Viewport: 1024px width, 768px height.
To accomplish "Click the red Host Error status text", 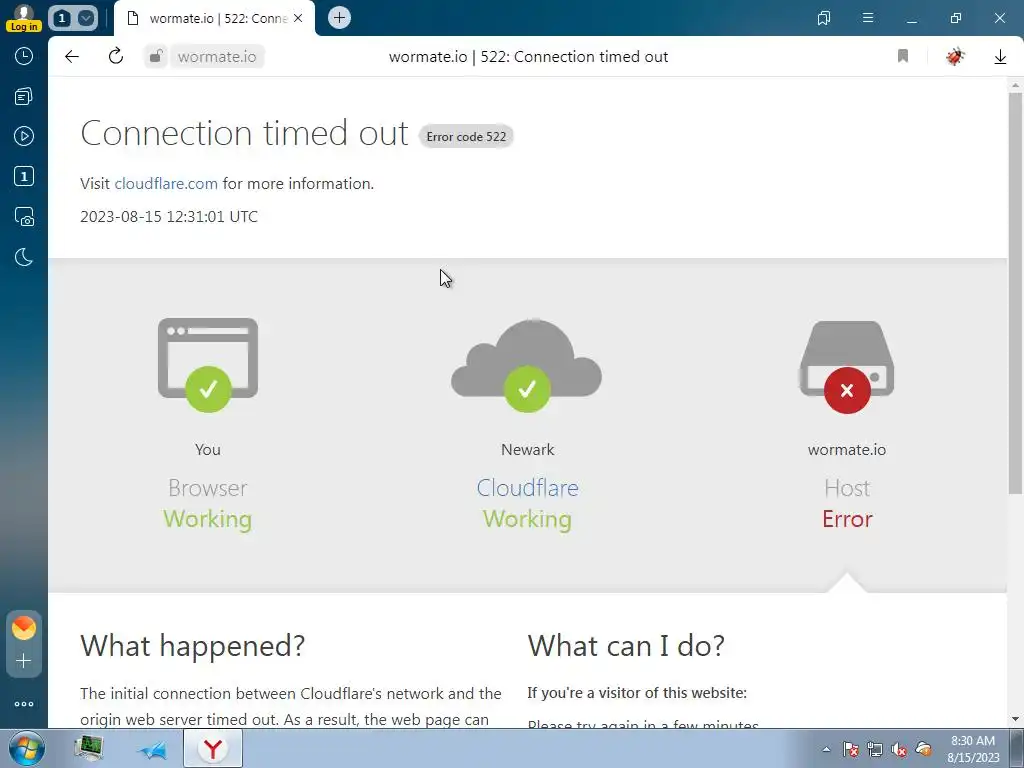I will click(x=847, y=519).
